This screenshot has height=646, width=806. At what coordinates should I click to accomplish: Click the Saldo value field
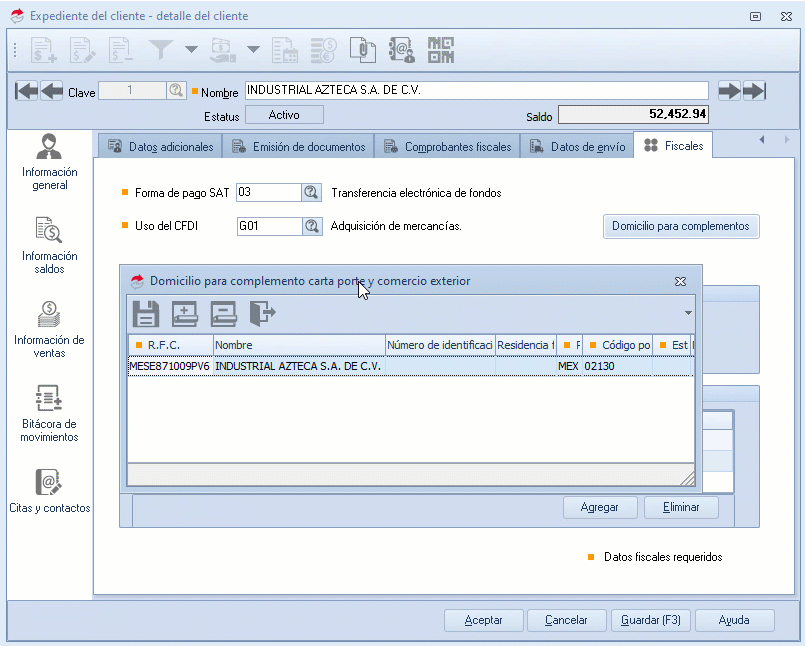pos(633,115)
